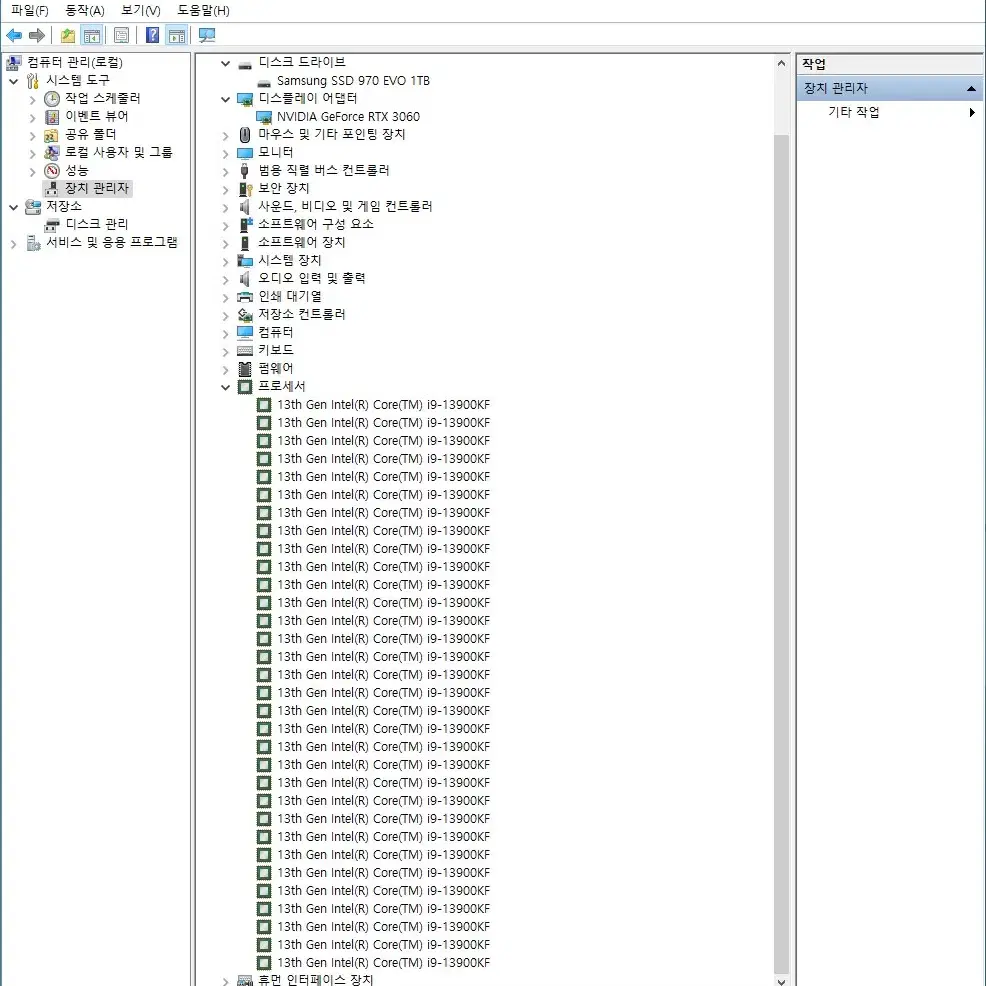Select Samsung SSD 970 EVO 1TB

[x=353, y=80]
